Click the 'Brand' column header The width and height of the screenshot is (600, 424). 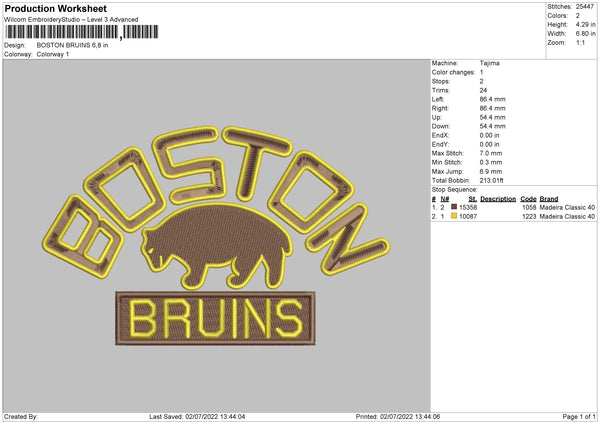click(x=549, y=199)
